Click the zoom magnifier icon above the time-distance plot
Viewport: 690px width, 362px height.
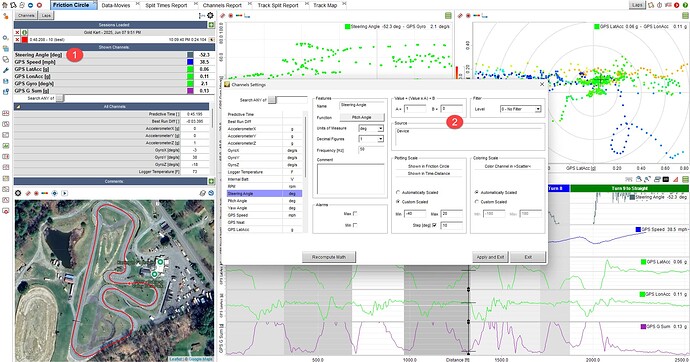pyautogui.click(x=639, y=179)
